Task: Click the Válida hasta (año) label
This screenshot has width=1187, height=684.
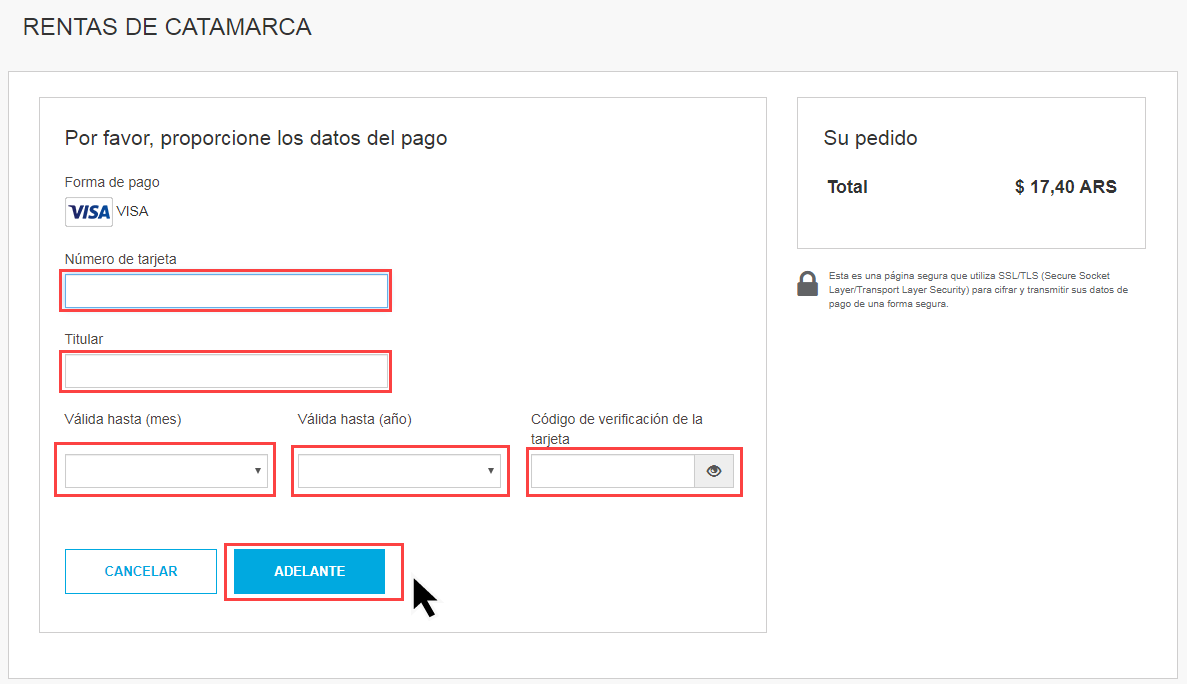Action: pos(354,419)
